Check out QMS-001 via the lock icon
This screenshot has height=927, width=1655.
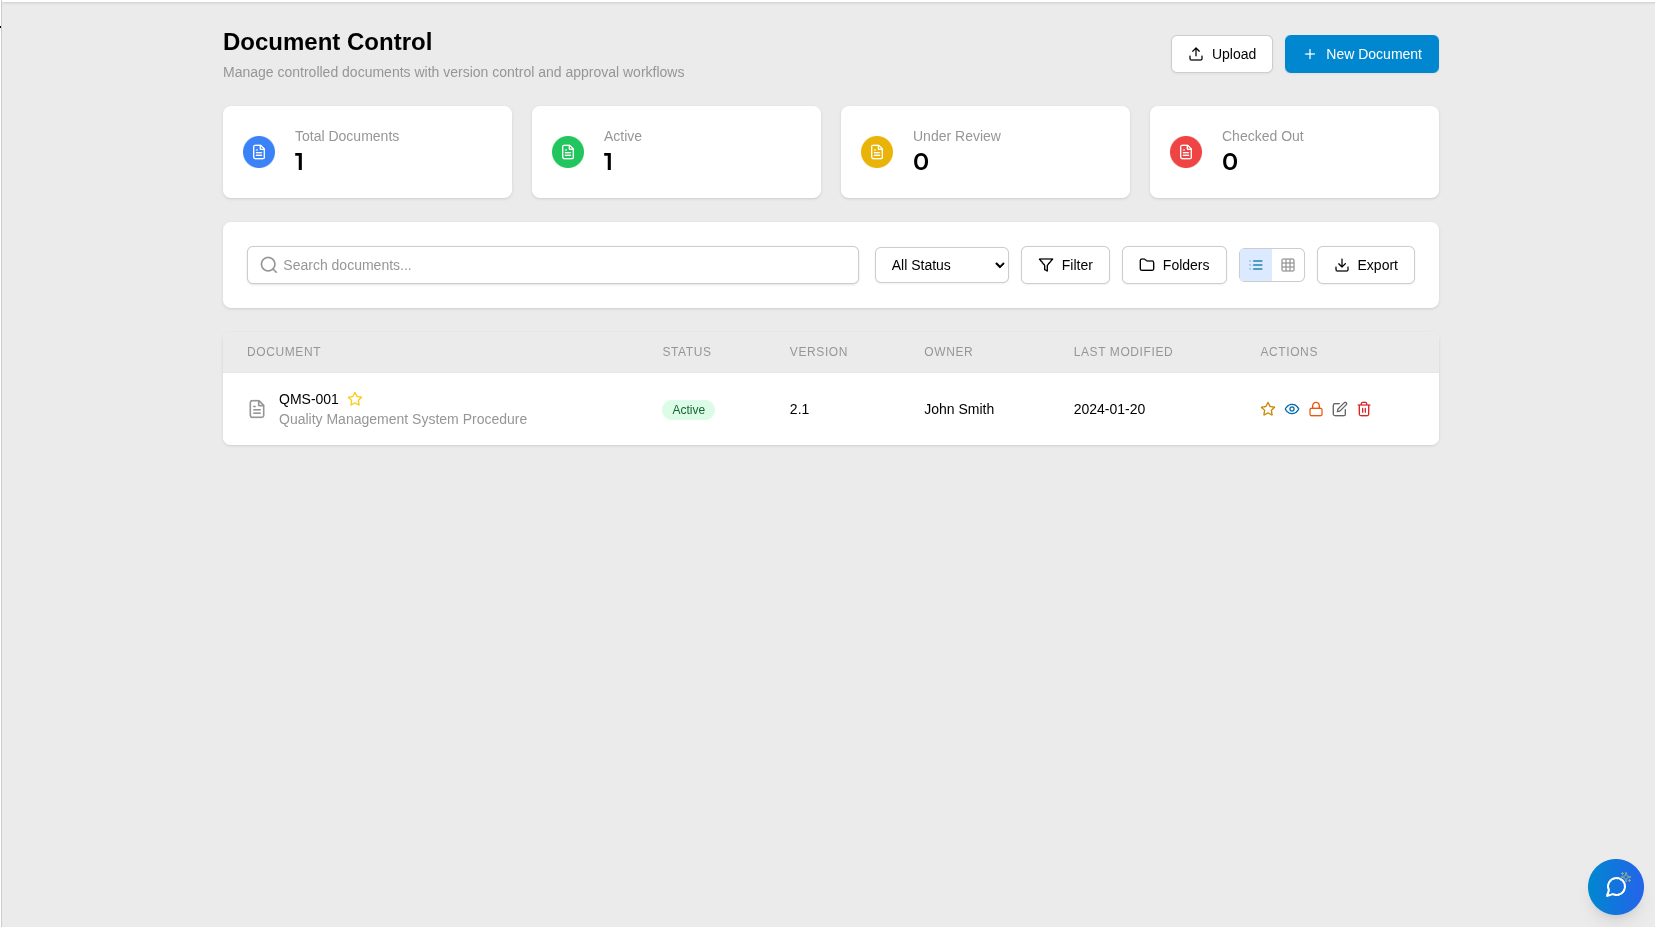click(x=1316, y=409)
